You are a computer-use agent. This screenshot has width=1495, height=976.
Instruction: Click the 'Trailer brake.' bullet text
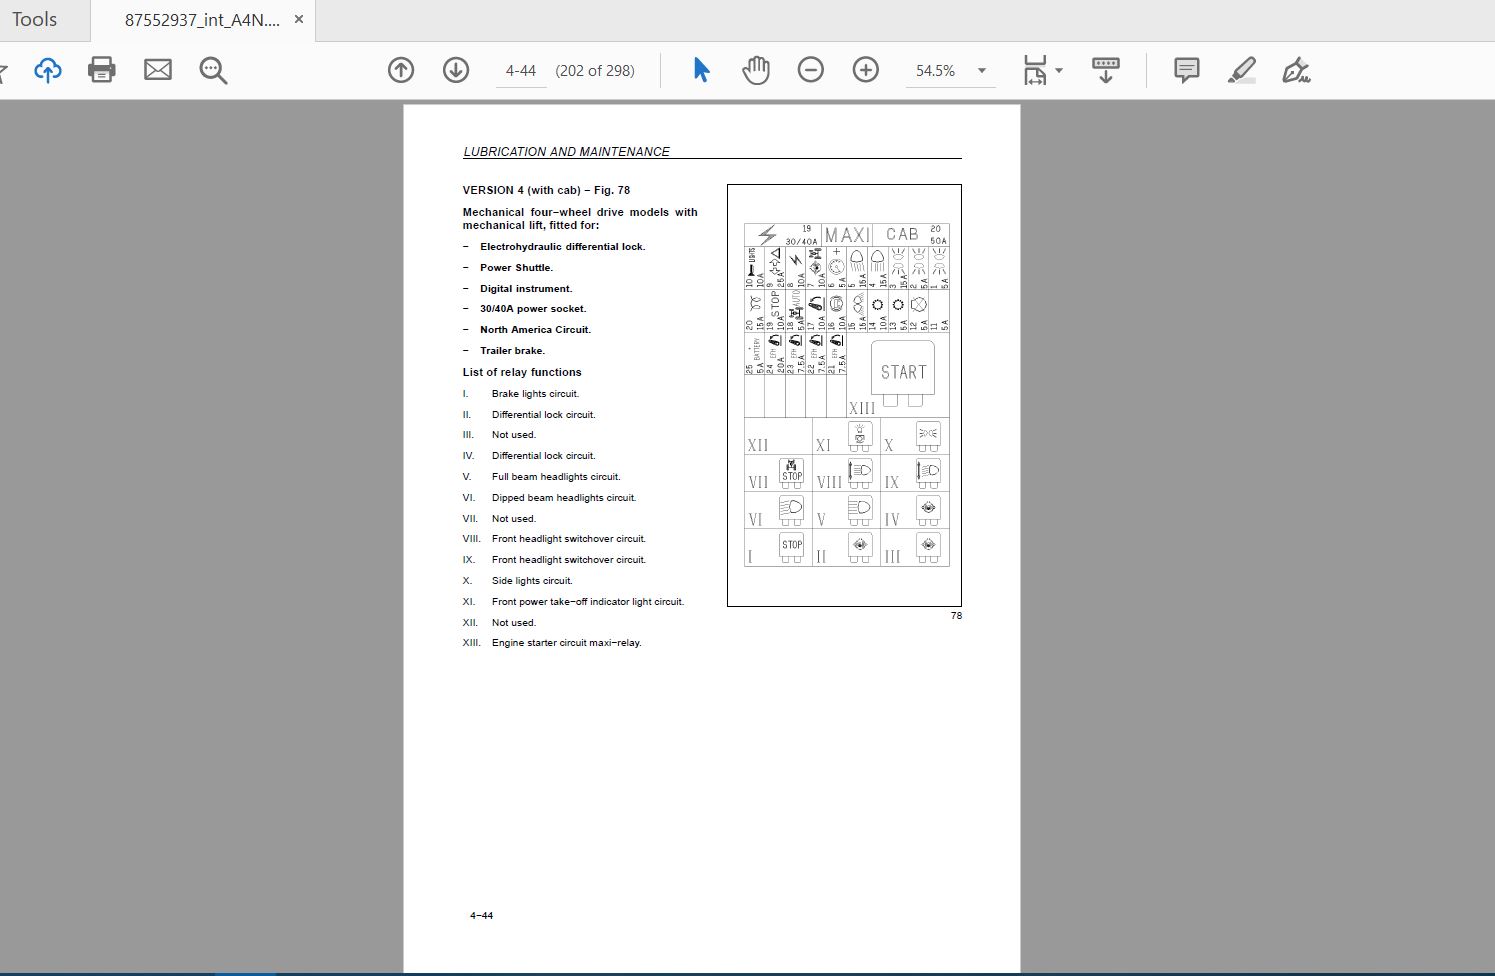(512, 351)
